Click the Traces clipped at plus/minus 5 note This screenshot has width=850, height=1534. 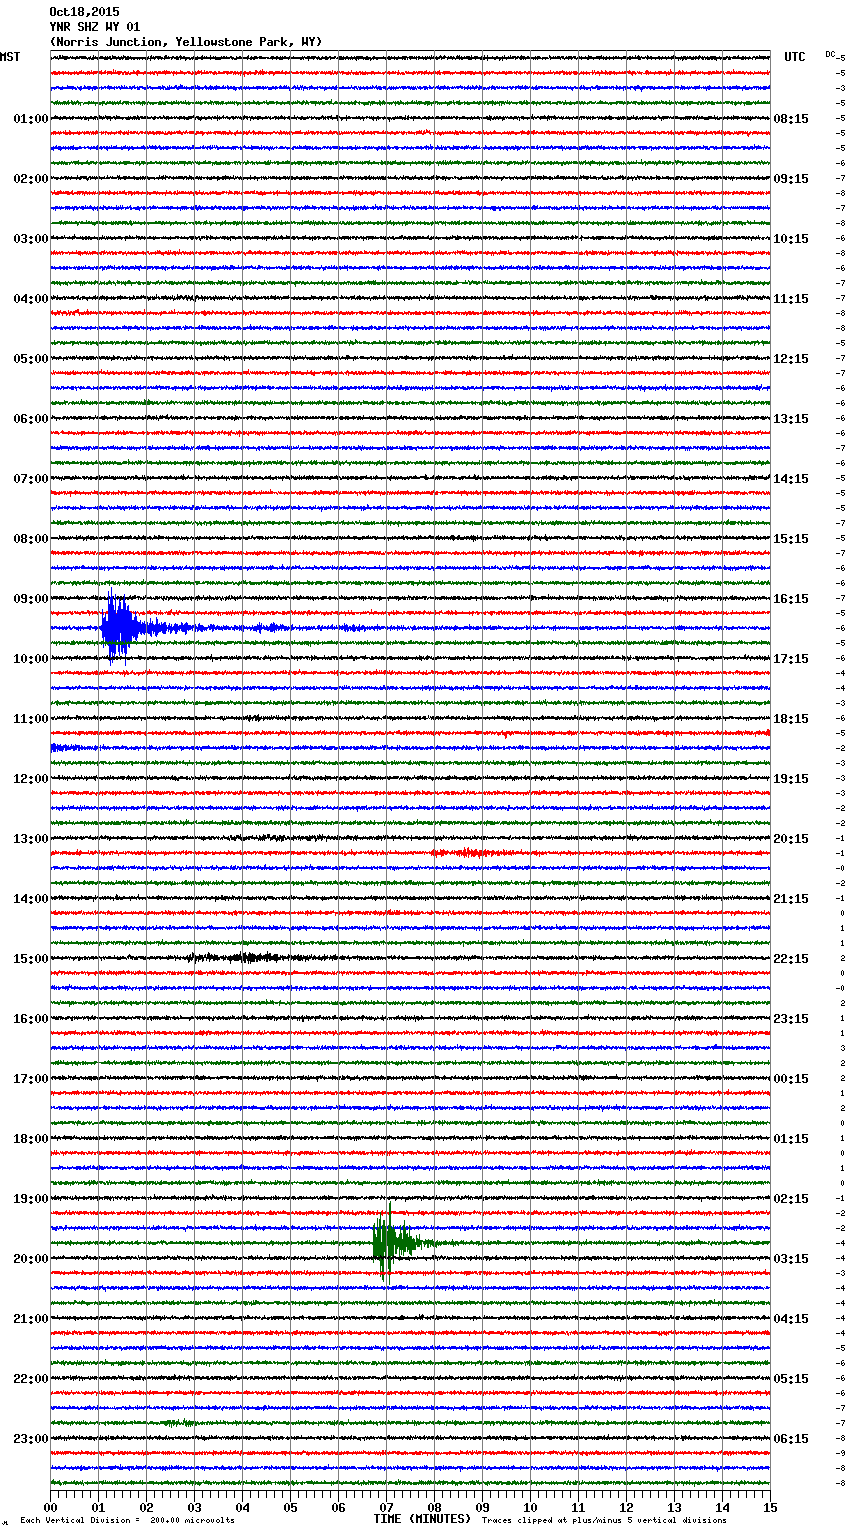(604, 1520)
